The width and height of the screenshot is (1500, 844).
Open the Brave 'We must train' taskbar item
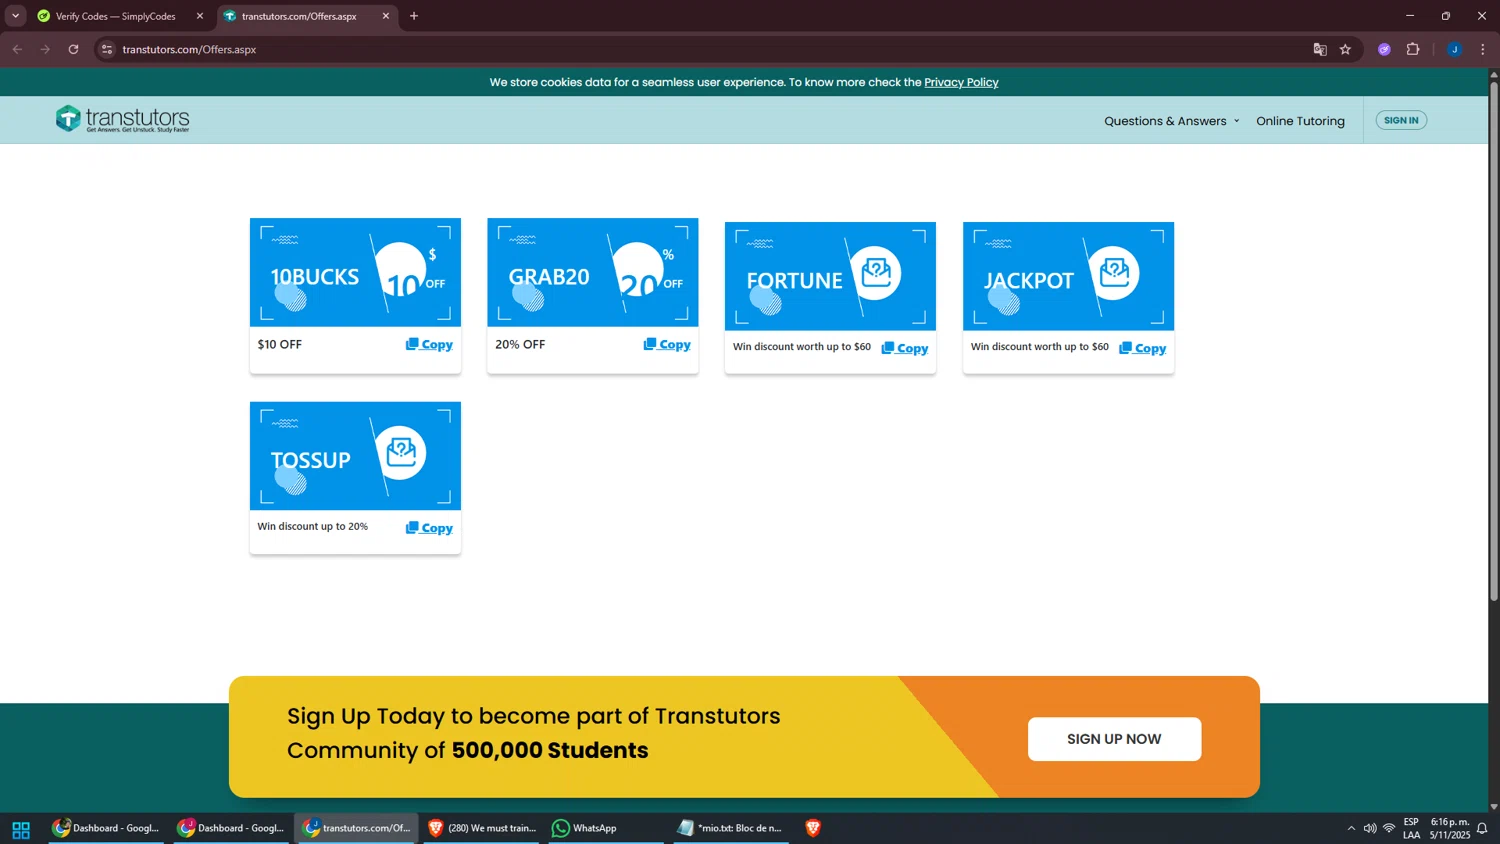coord(482,828)
